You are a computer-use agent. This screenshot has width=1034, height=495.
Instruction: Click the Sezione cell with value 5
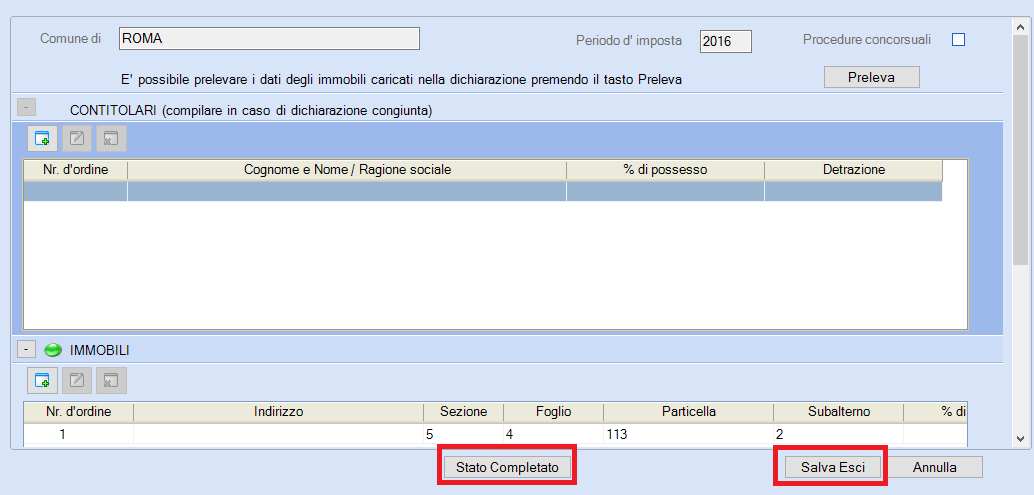(464, 434)
